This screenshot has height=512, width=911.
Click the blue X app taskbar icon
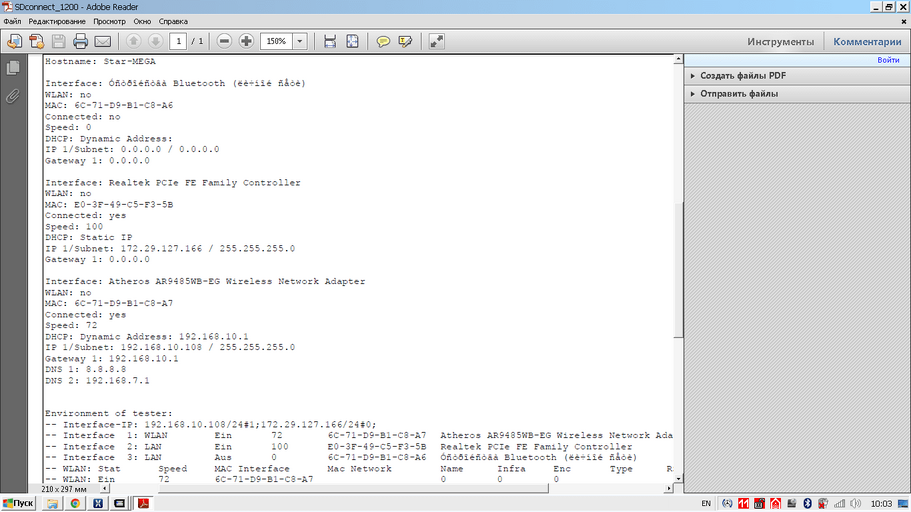98,503
